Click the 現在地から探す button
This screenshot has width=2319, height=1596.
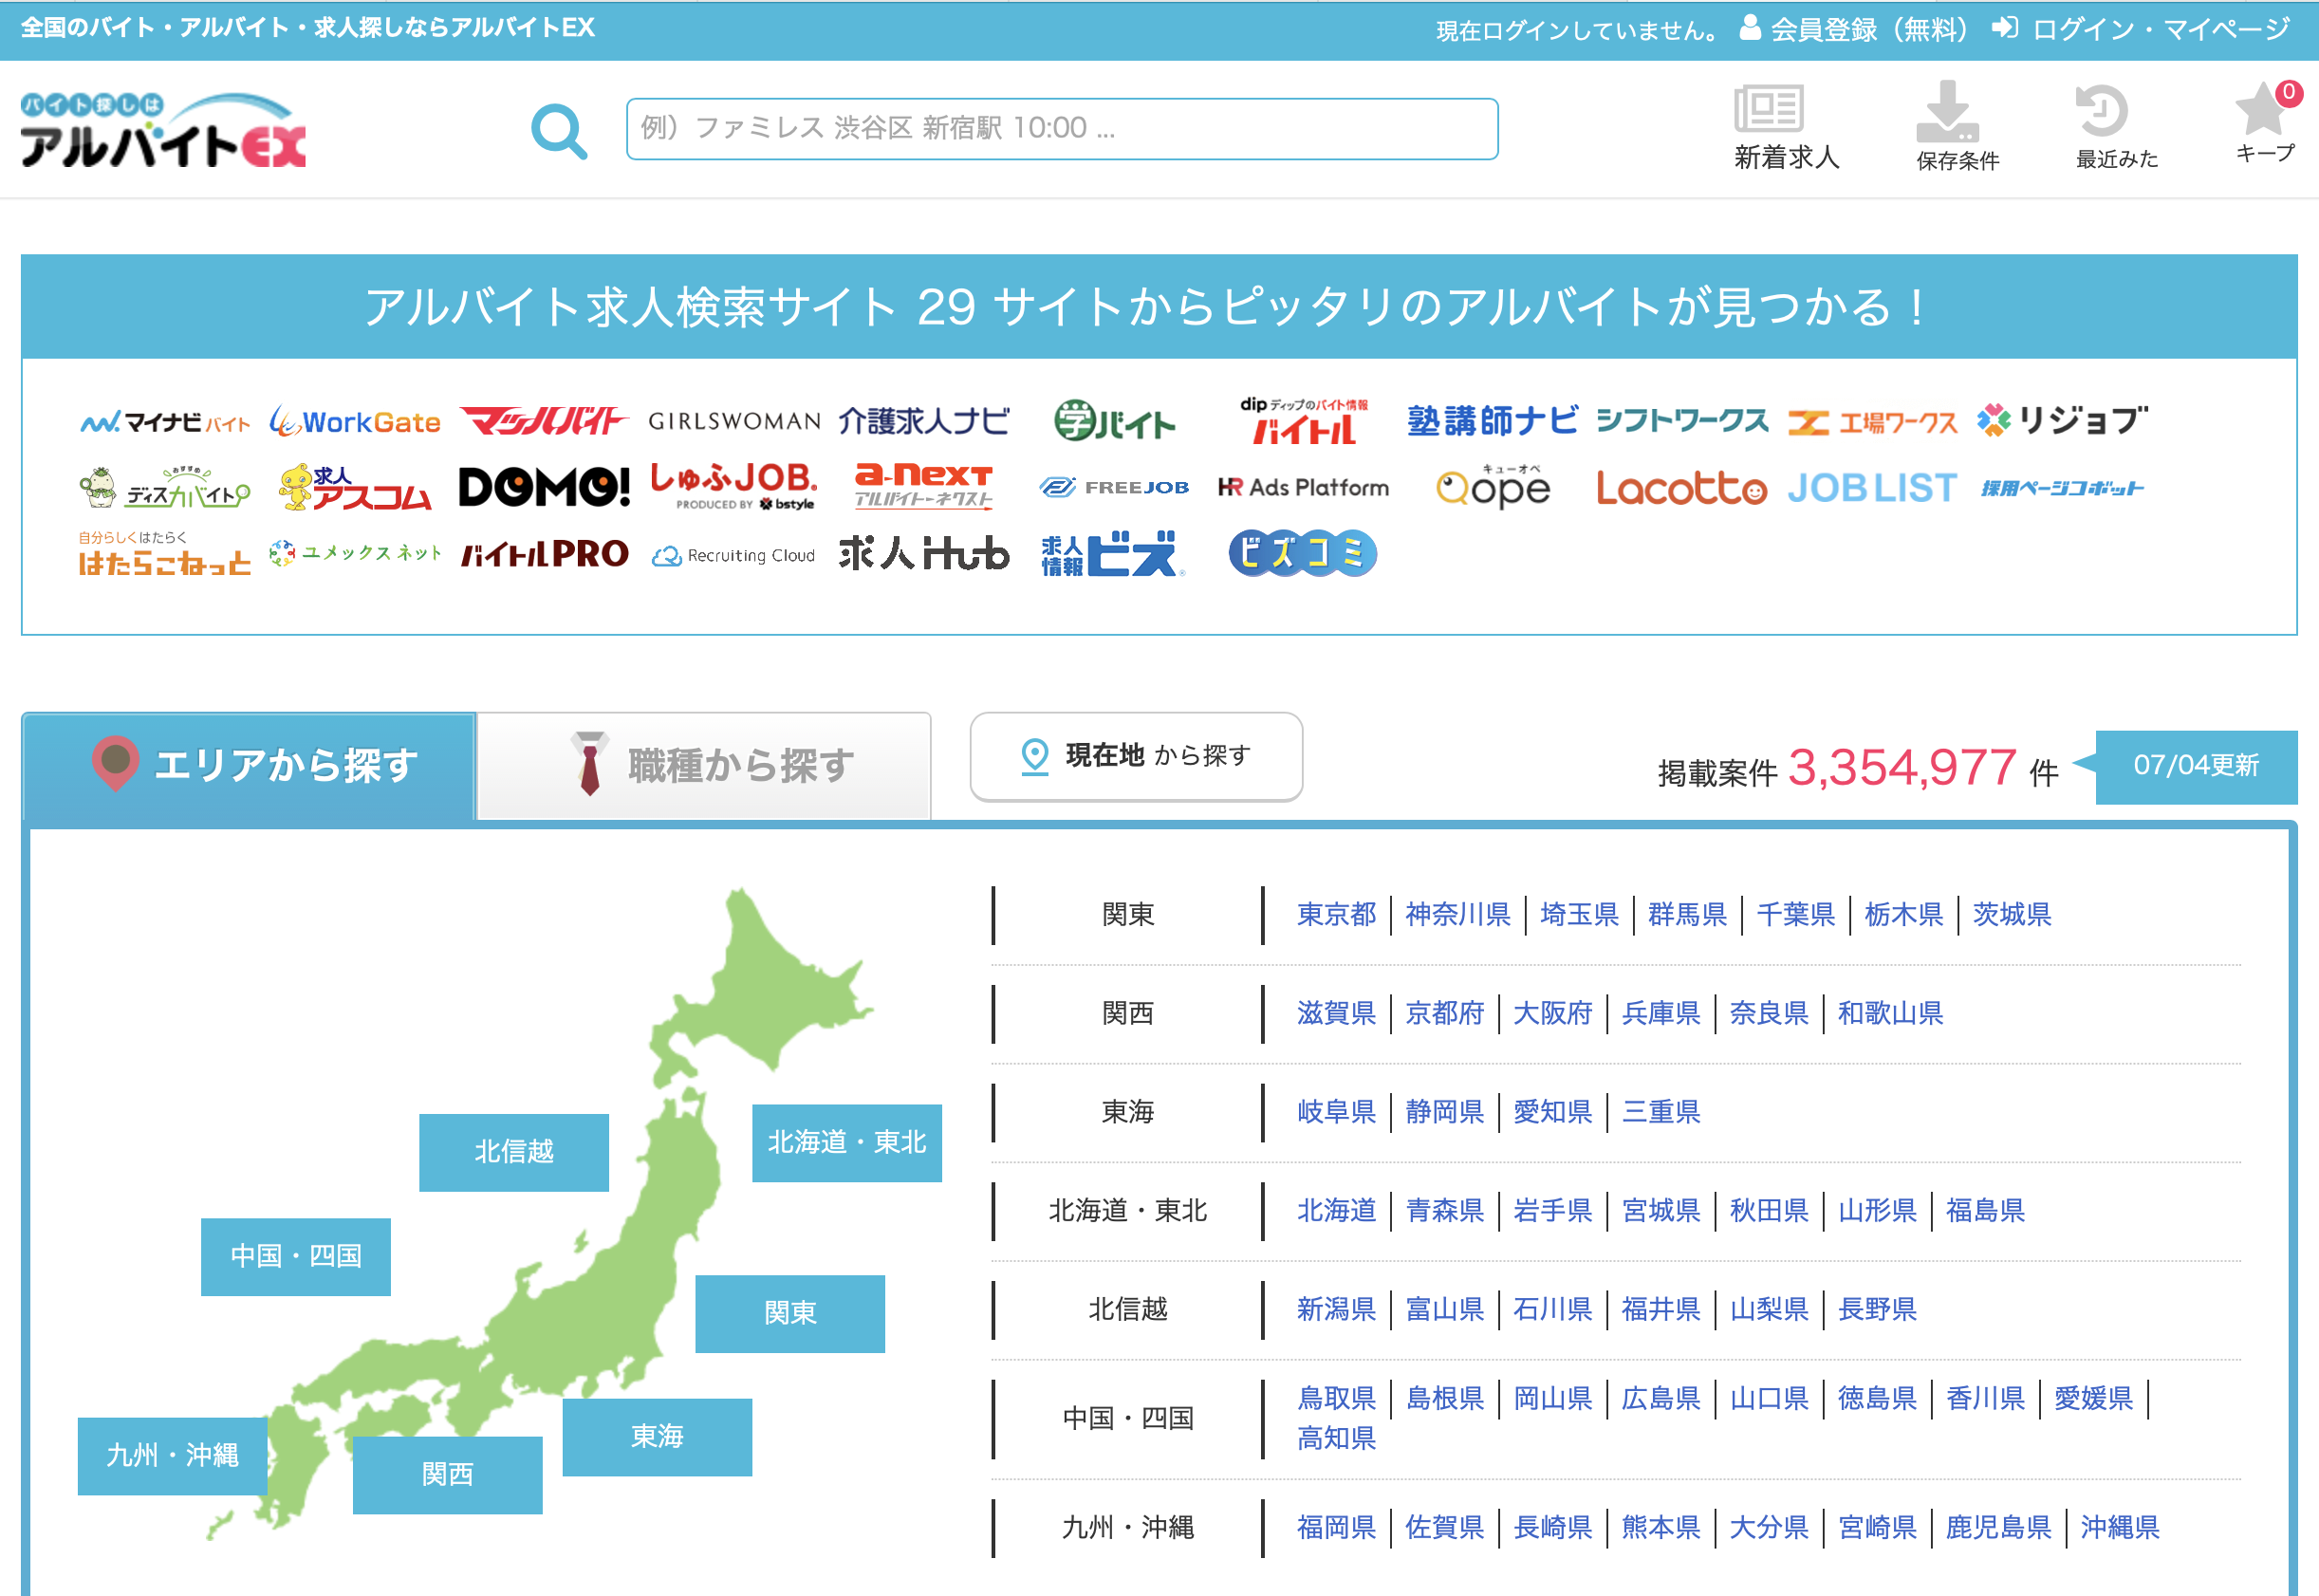(x=1136, y=756)
